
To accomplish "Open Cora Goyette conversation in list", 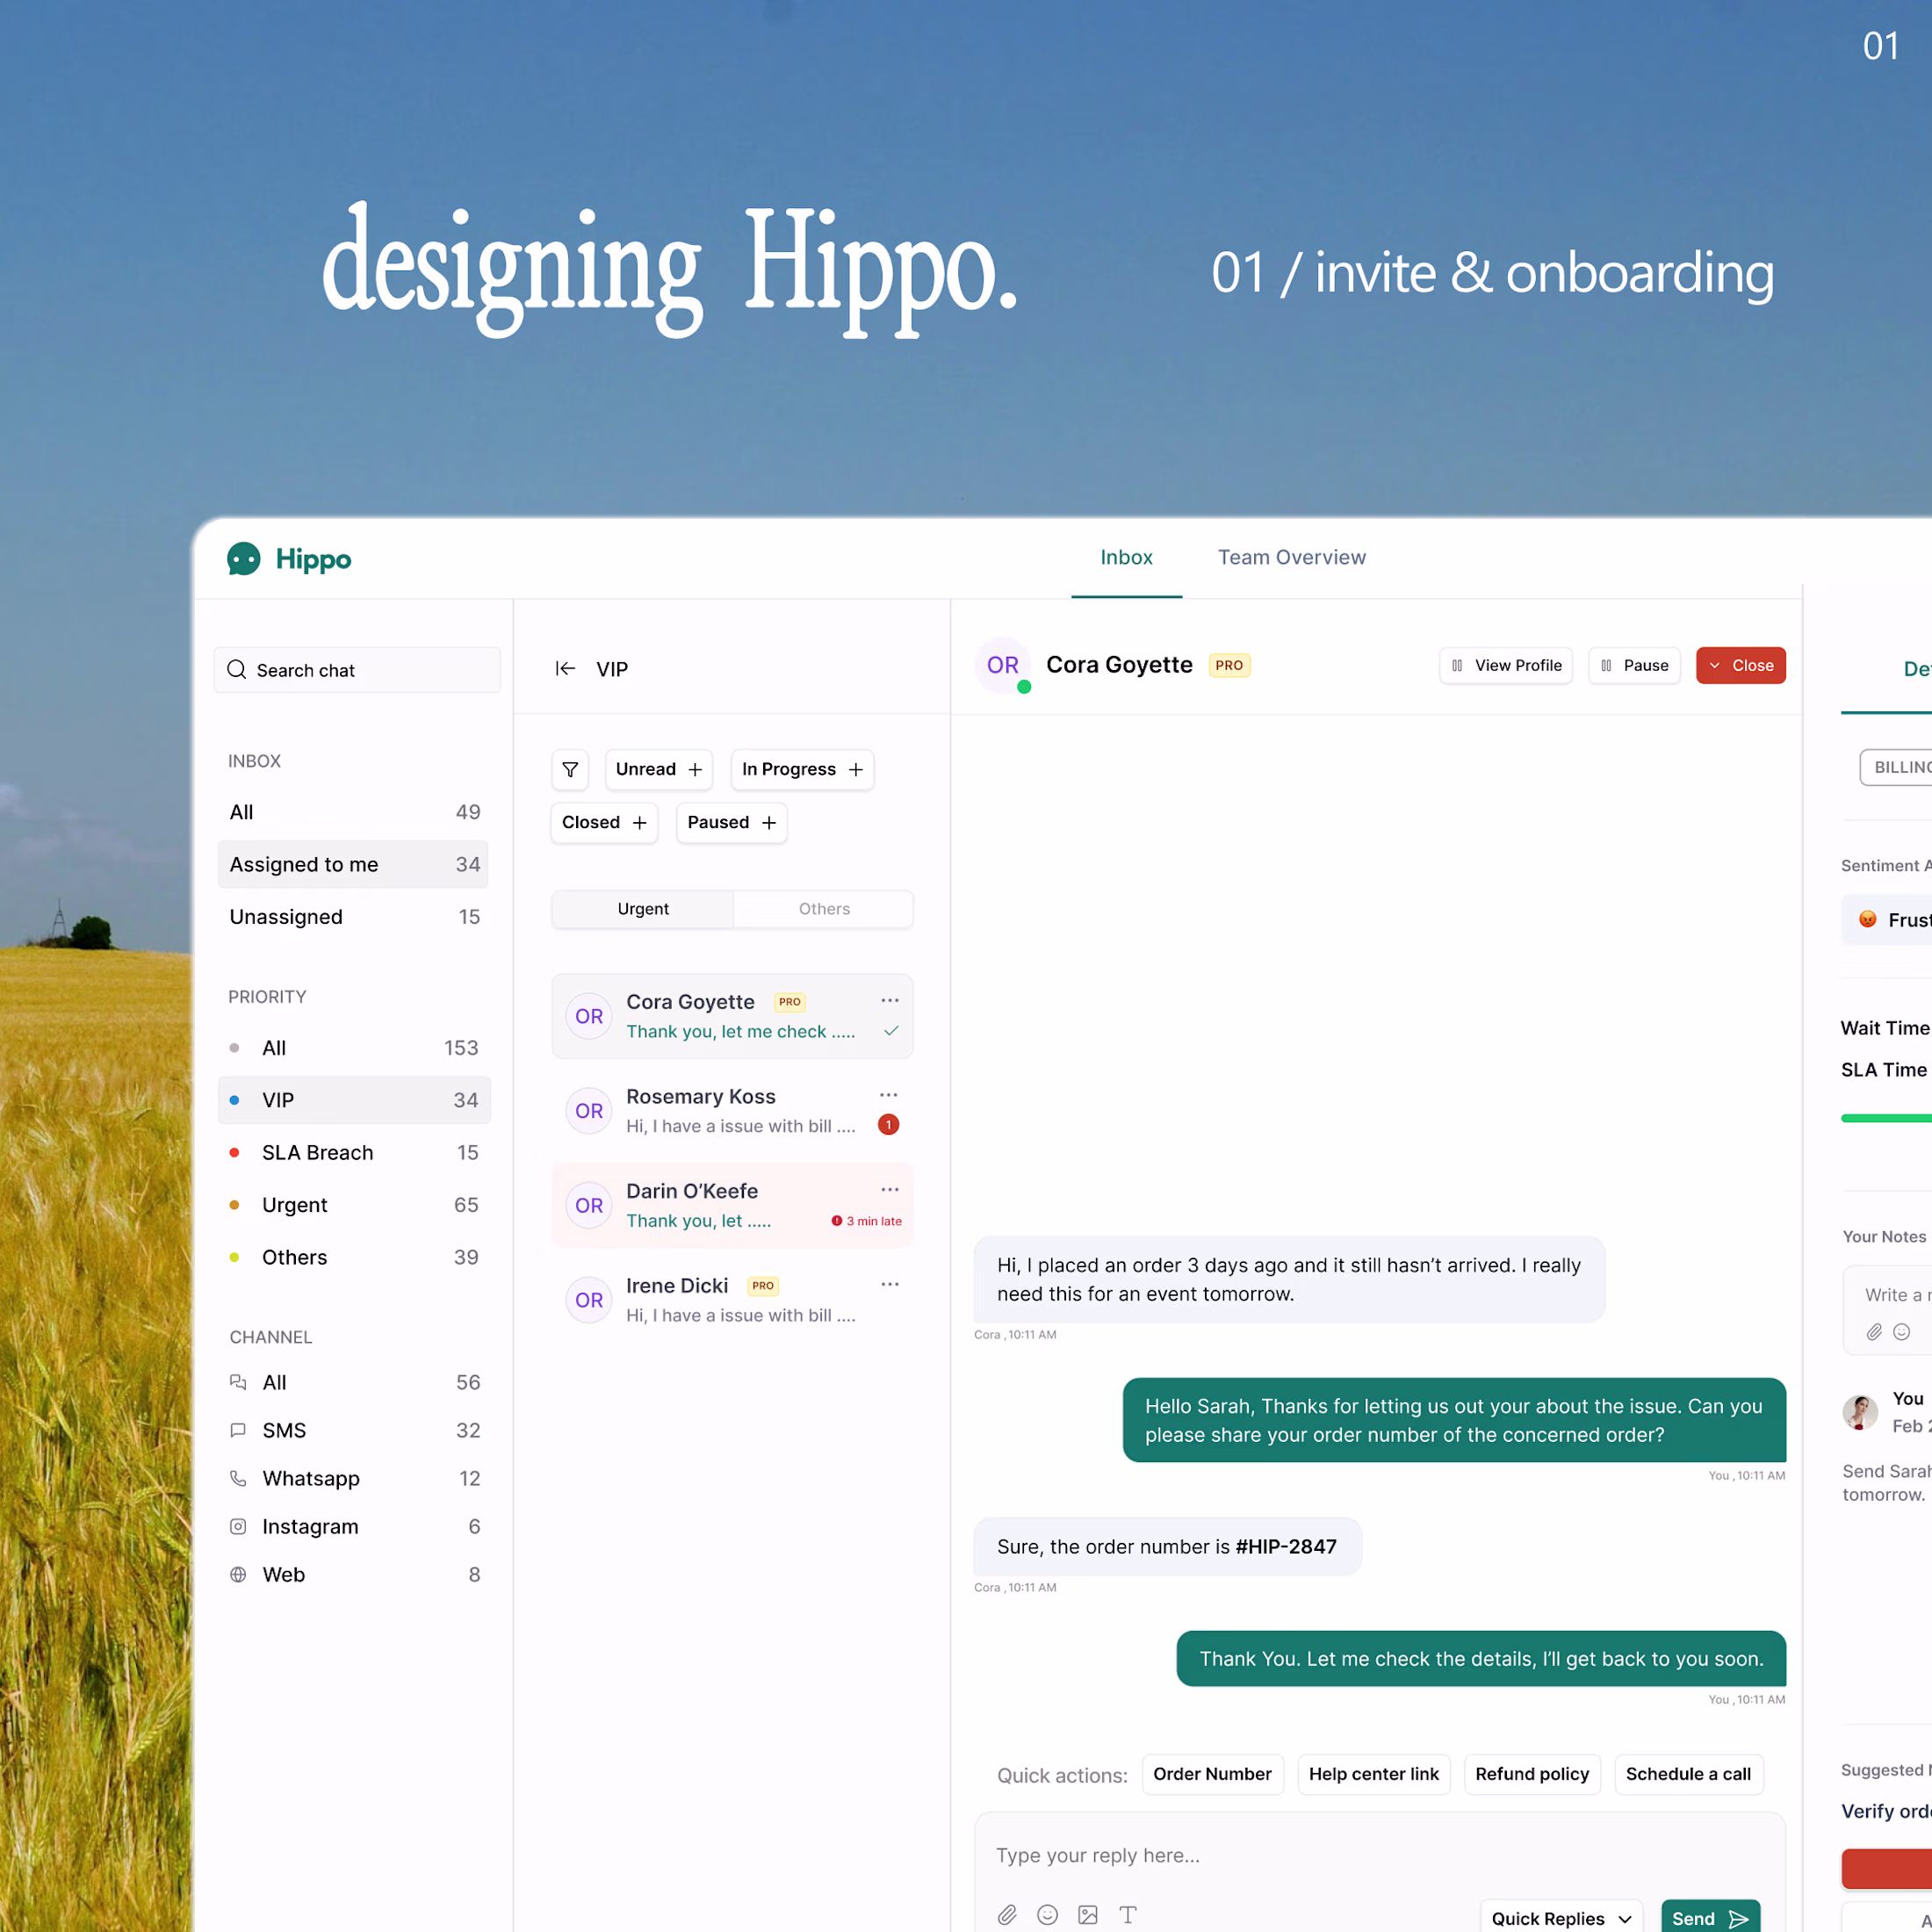I will [x=732, y=1016].
